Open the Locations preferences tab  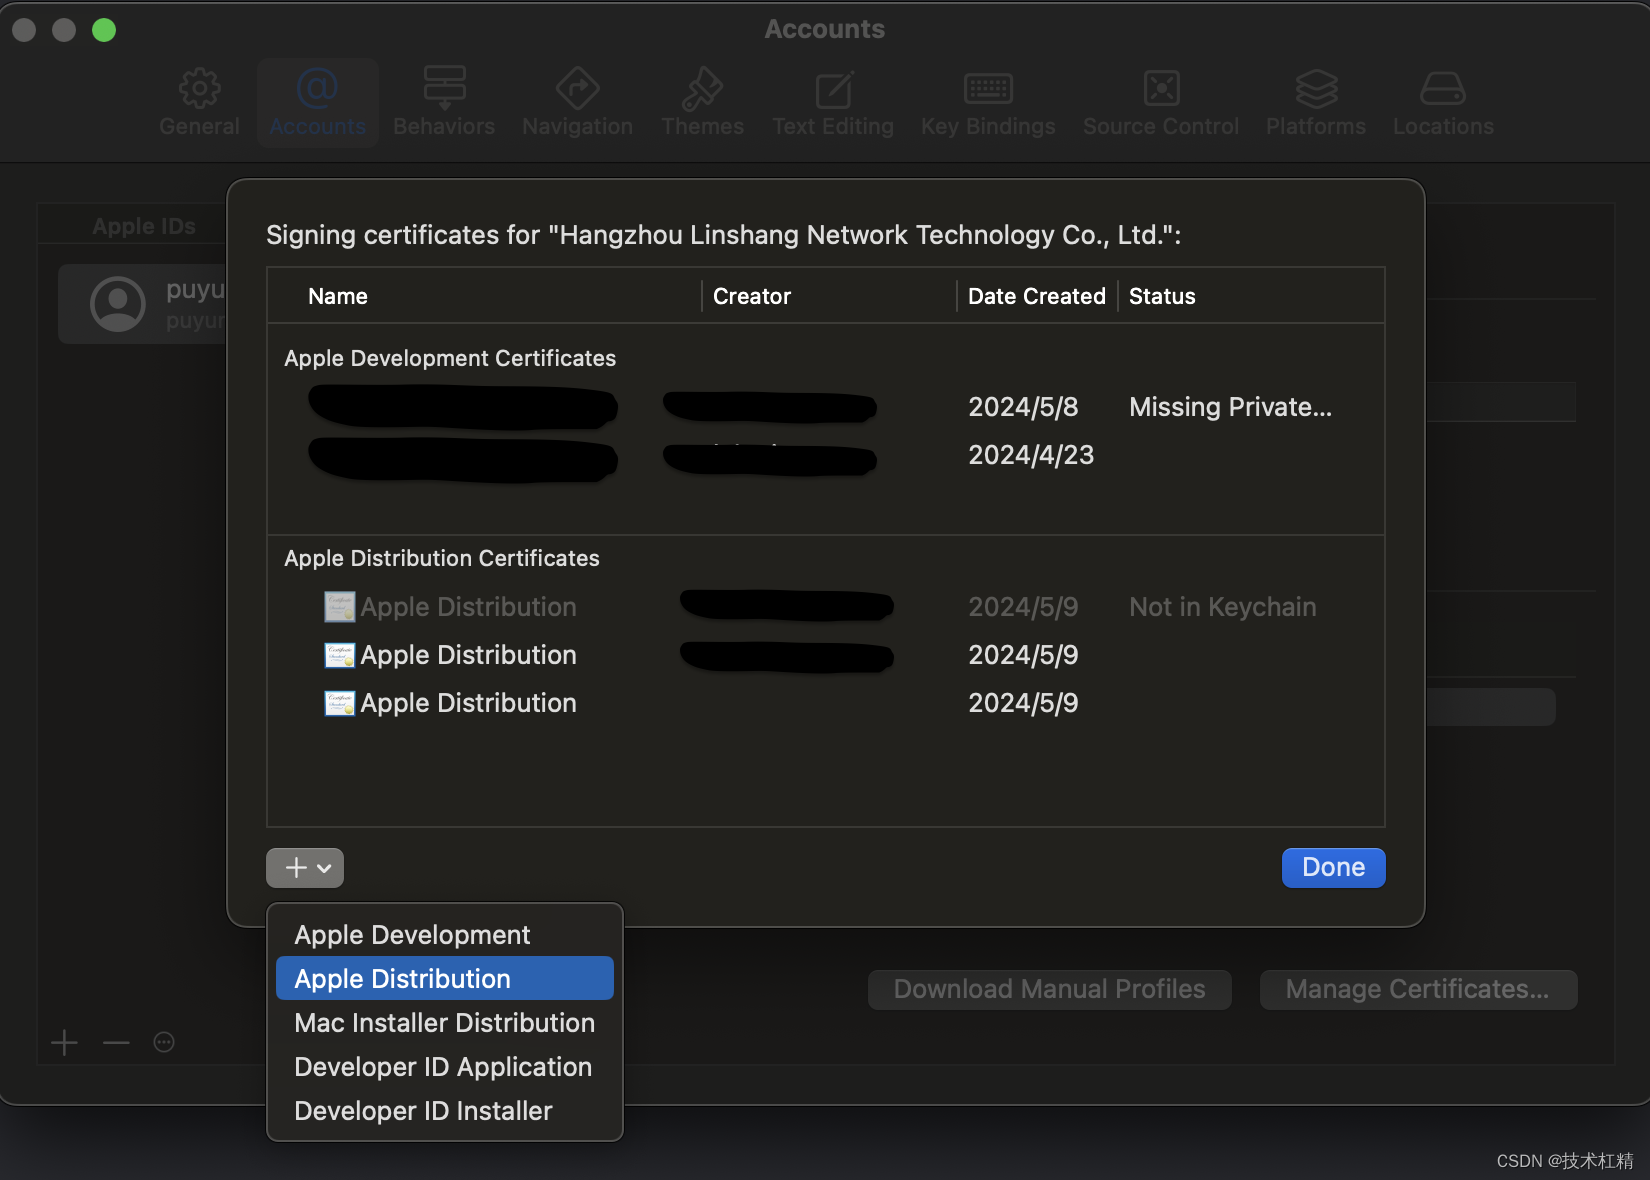tap(1443, 103)
